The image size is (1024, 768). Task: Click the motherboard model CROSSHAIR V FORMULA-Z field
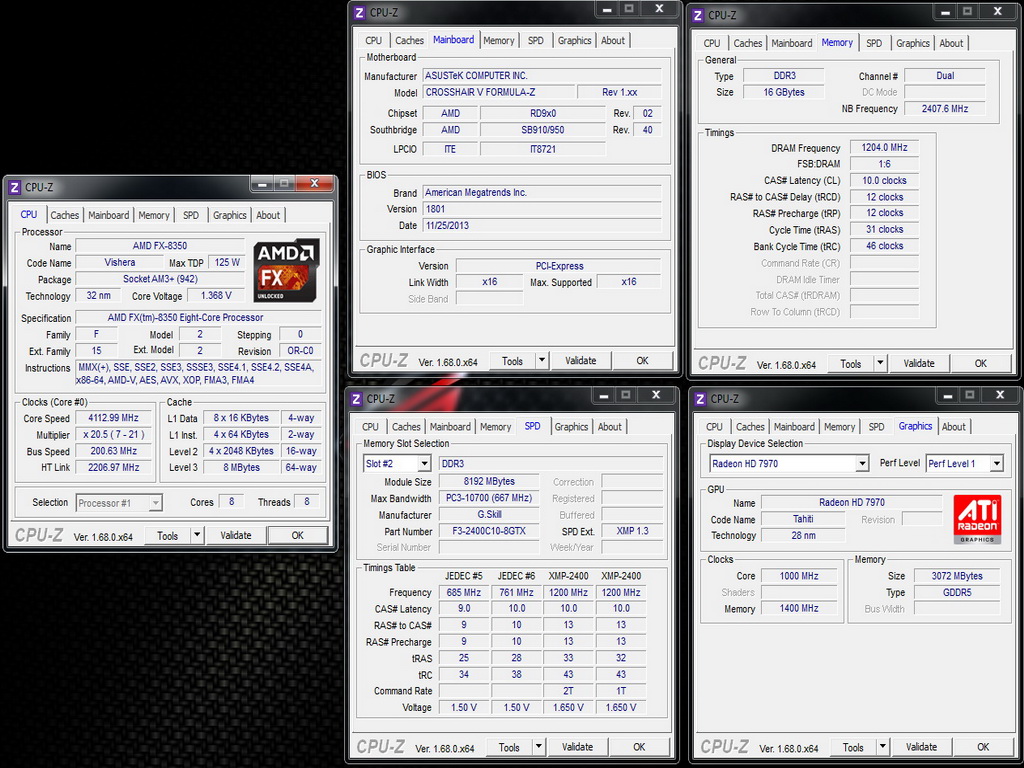pos(499,92)
